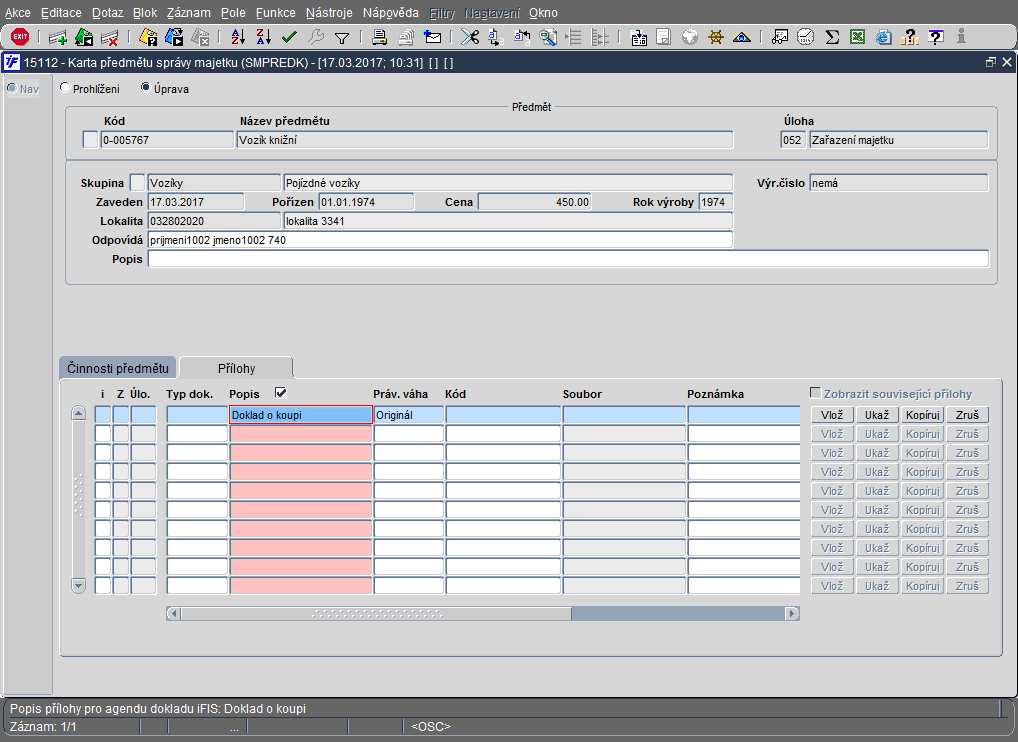The image size is (1018, 742).
Task: Click the active Kopíruj button in first row
Action: click(923, 415)
